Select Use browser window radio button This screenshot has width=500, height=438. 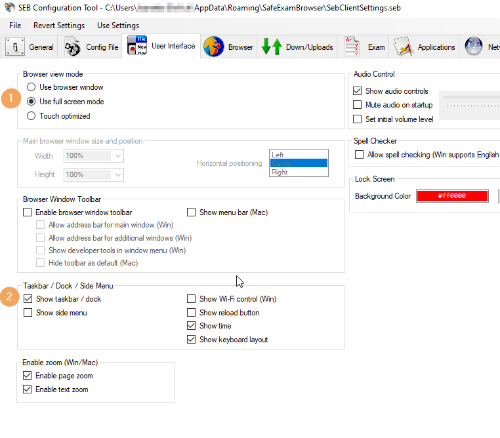[31, 87]
